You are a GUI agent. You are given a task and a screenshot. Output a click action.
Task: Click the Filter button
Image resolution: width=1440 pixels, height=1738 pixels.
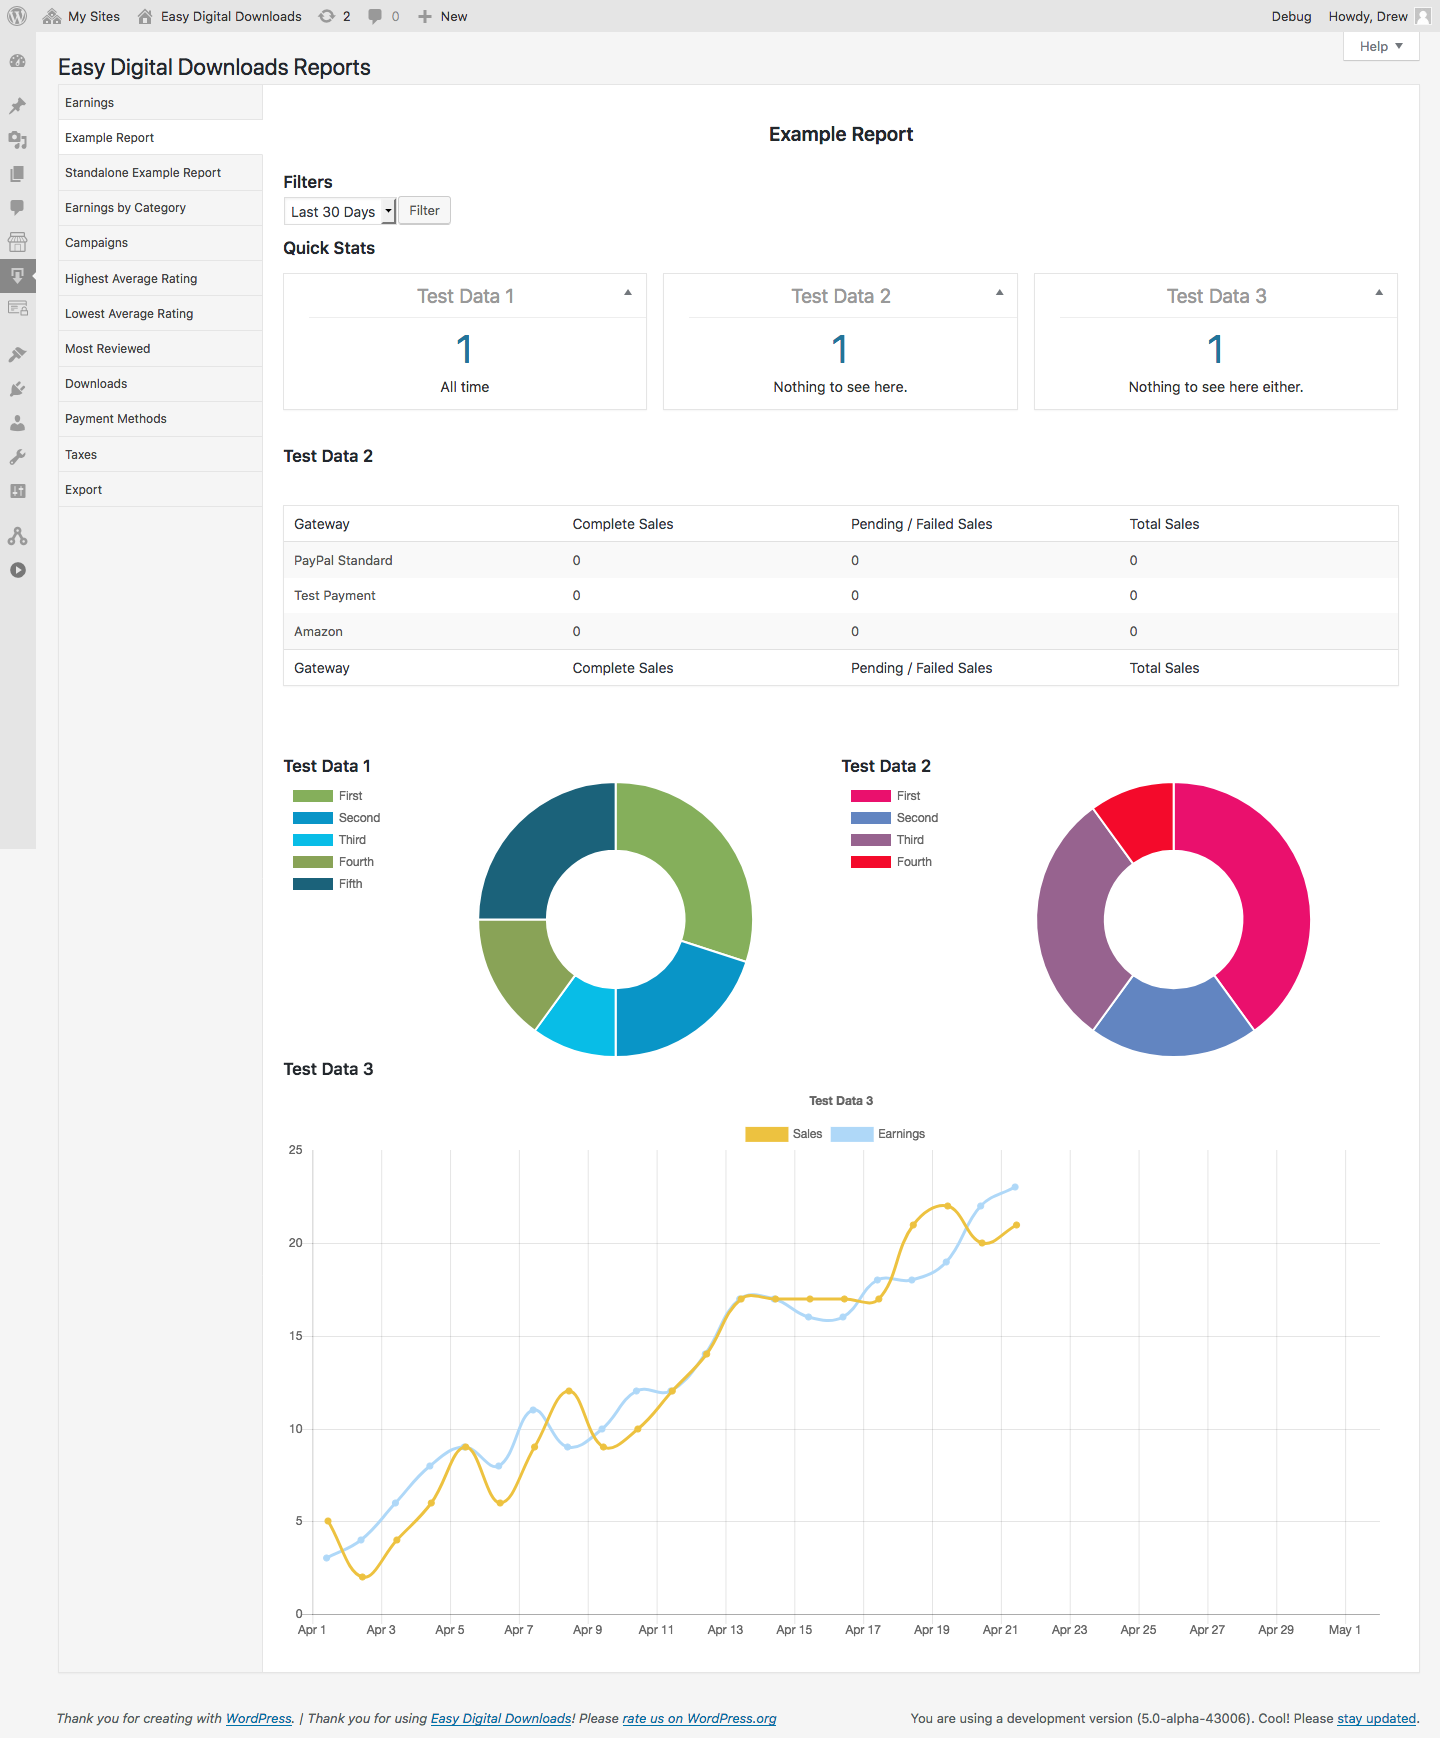(424, 211)
